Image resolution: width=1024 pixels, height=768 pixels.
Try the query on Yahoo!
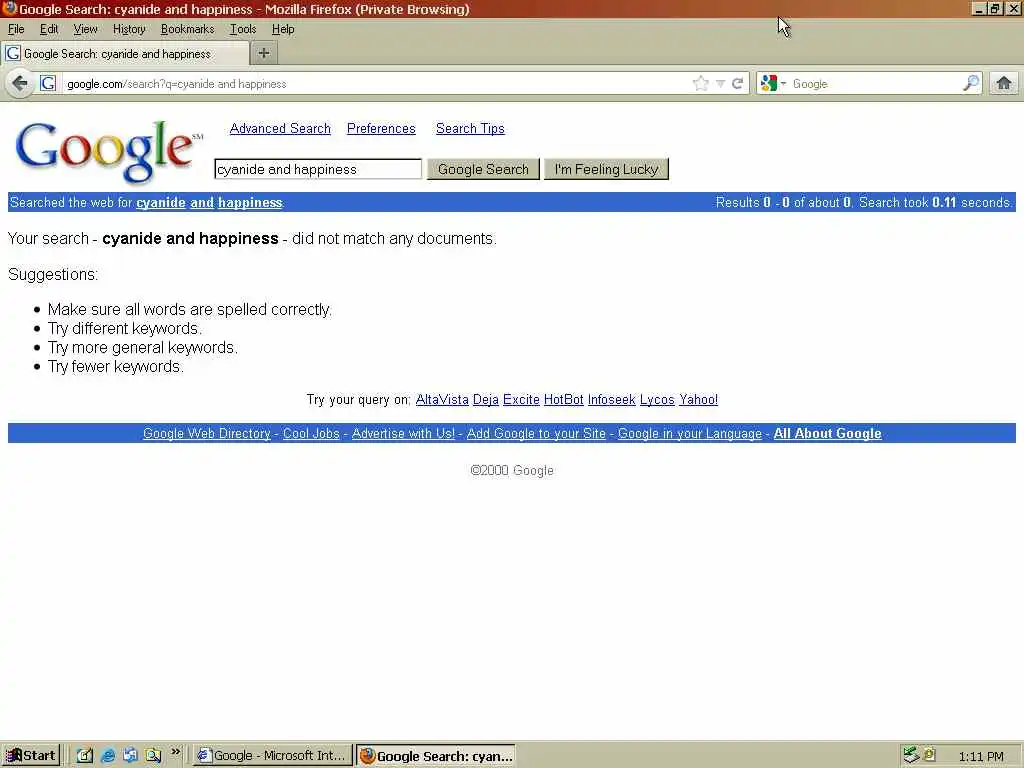tap(698, 399)
